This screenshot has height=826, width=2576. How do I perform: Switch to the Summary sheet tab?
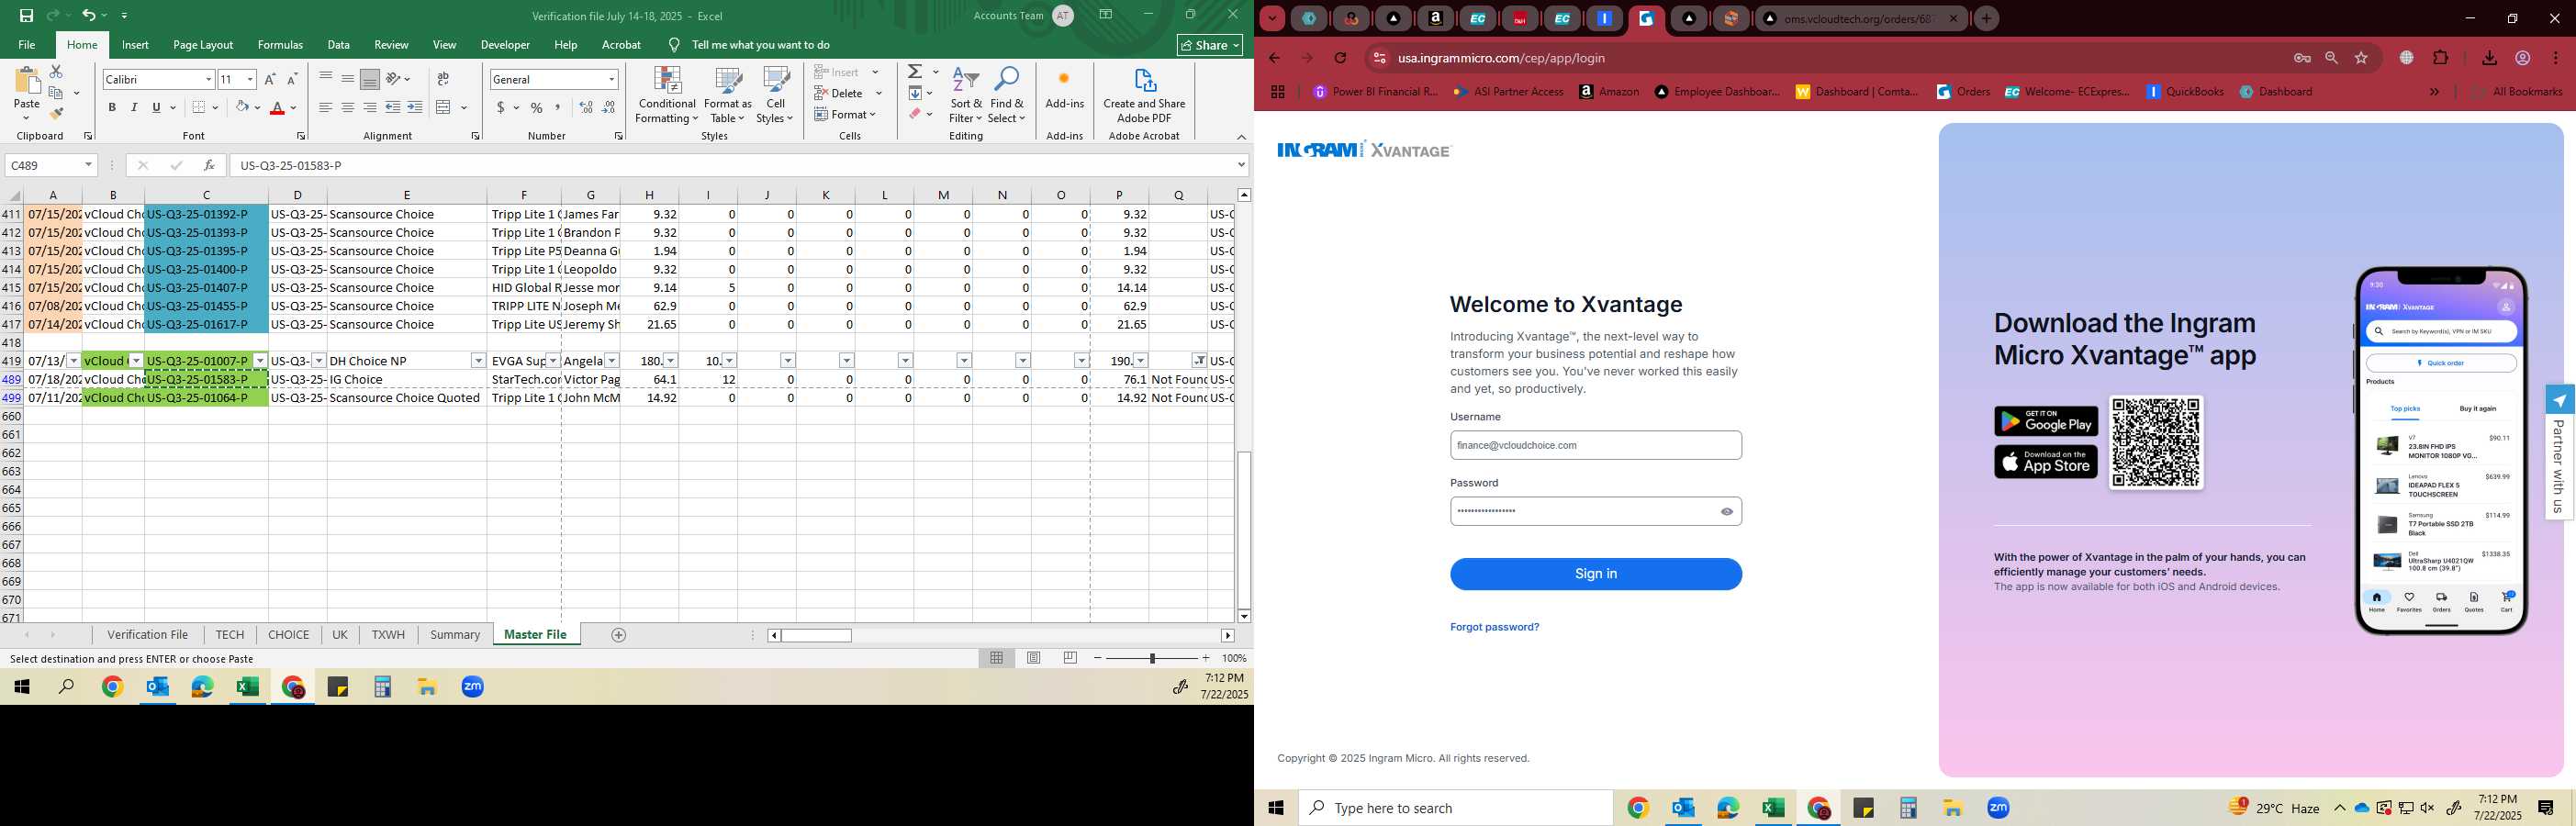point(455,635)
